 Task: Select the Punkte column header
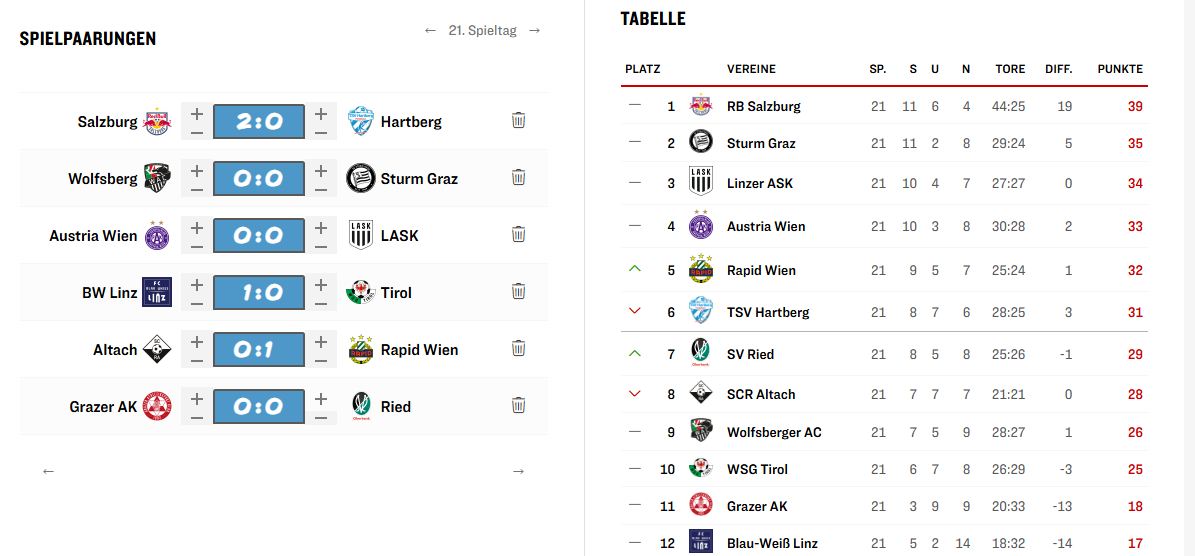point(1119,69)
